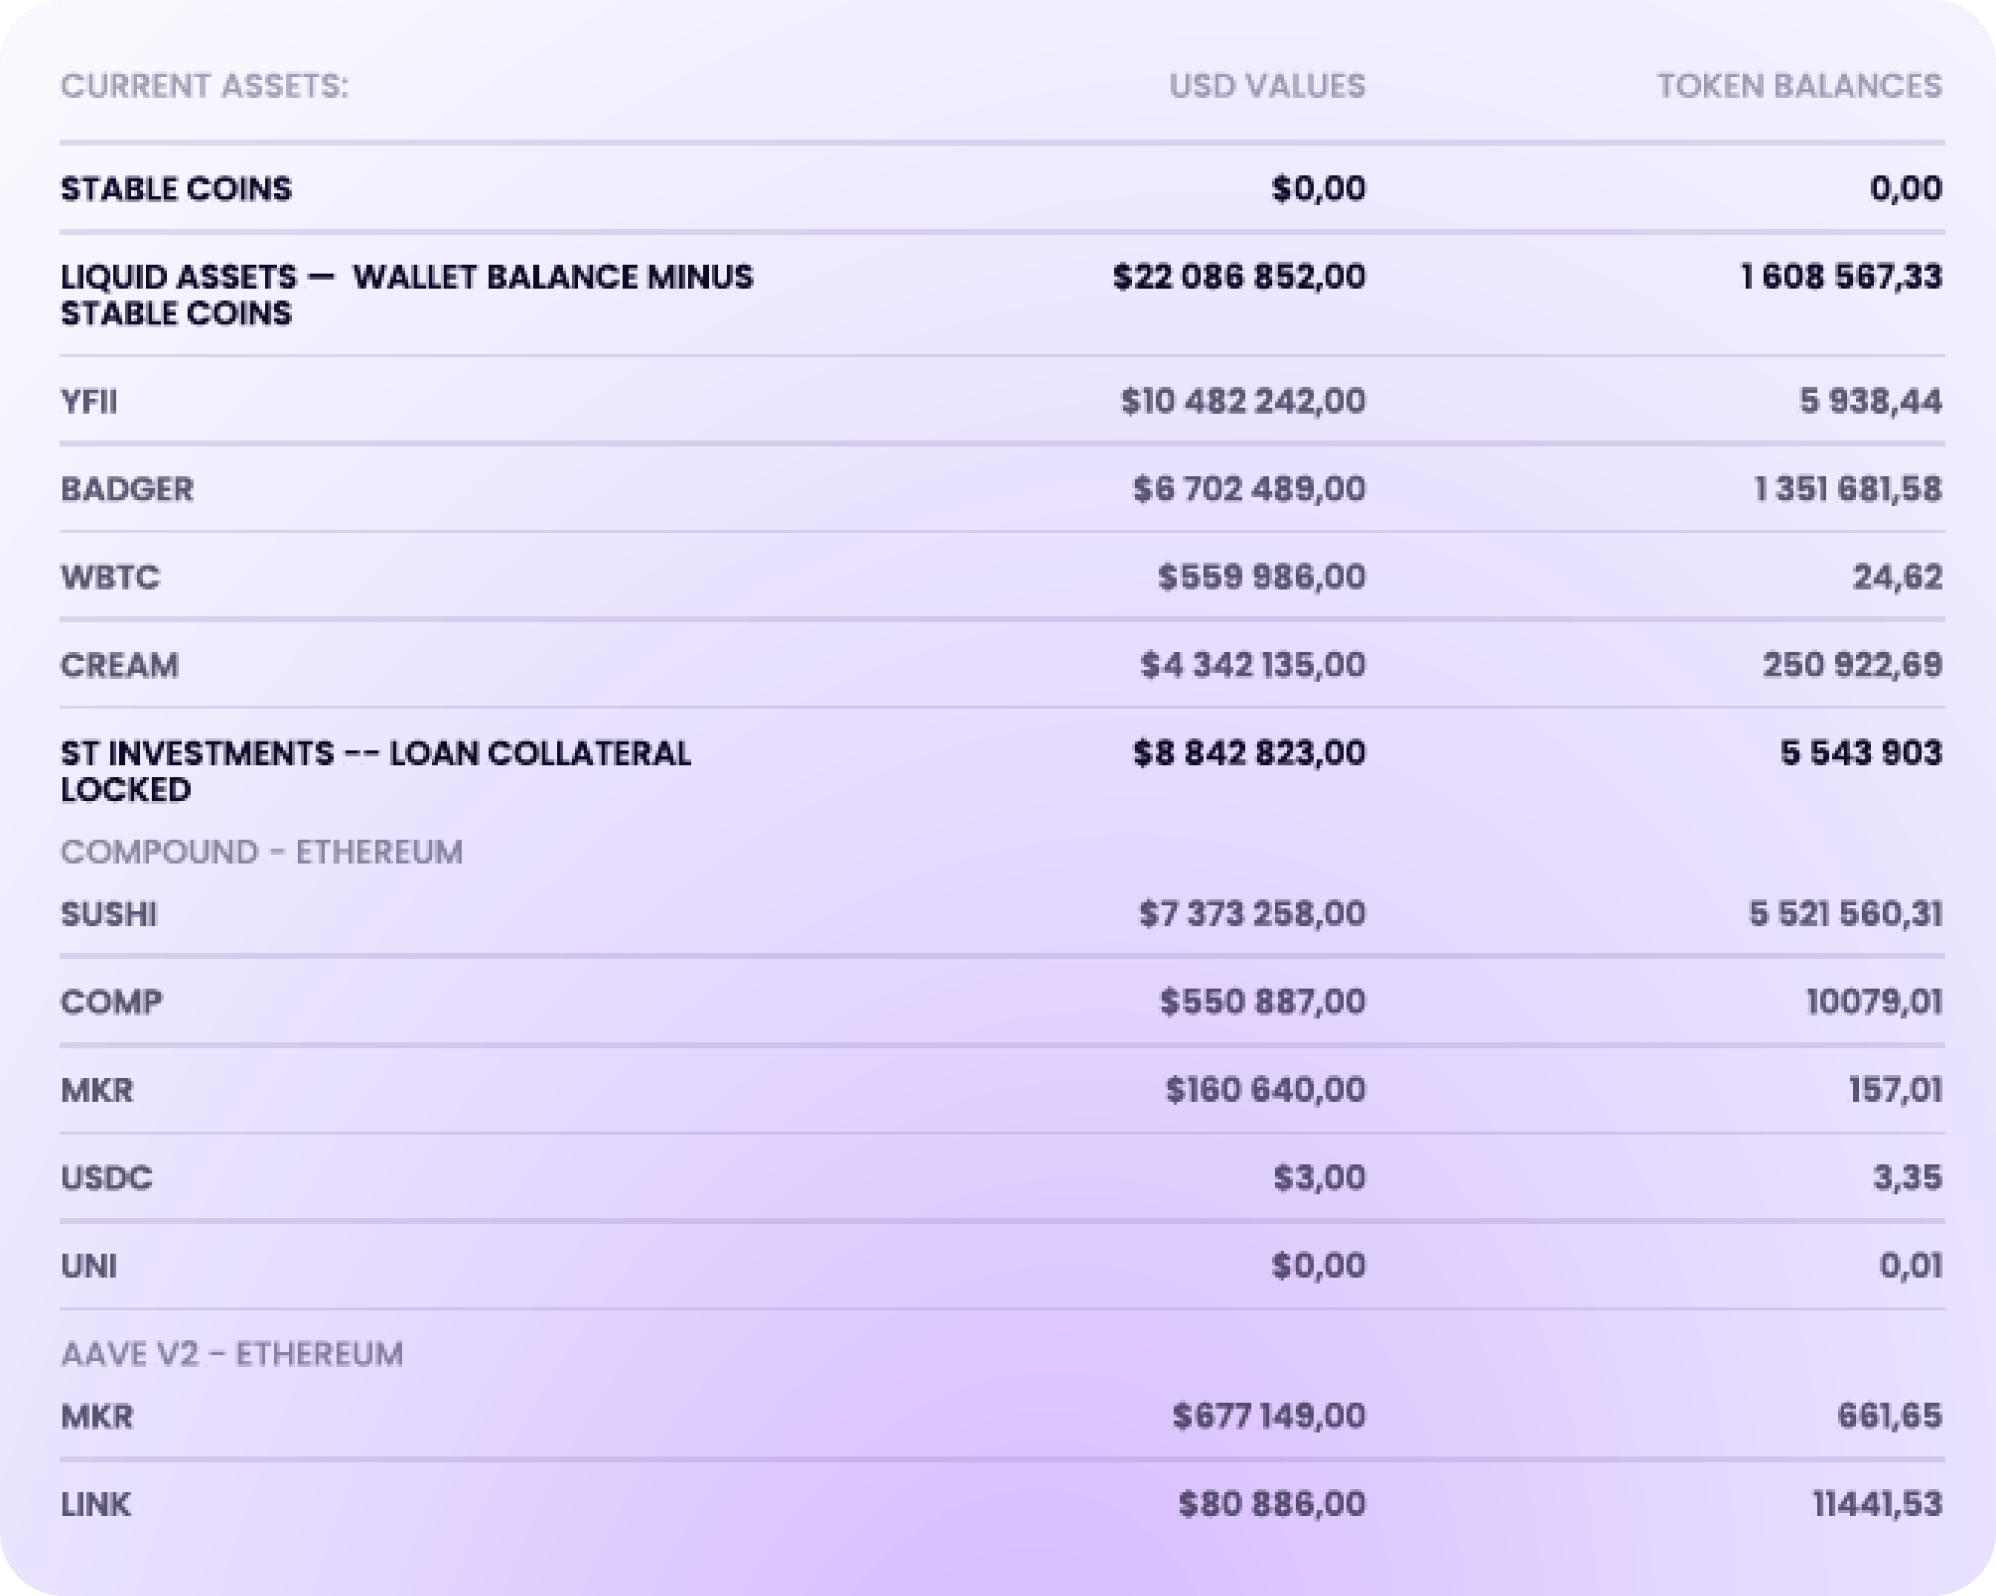The image size is (1996, 1596).
Task: Click the USDC asset label
Action: (x=106, y=1178)
